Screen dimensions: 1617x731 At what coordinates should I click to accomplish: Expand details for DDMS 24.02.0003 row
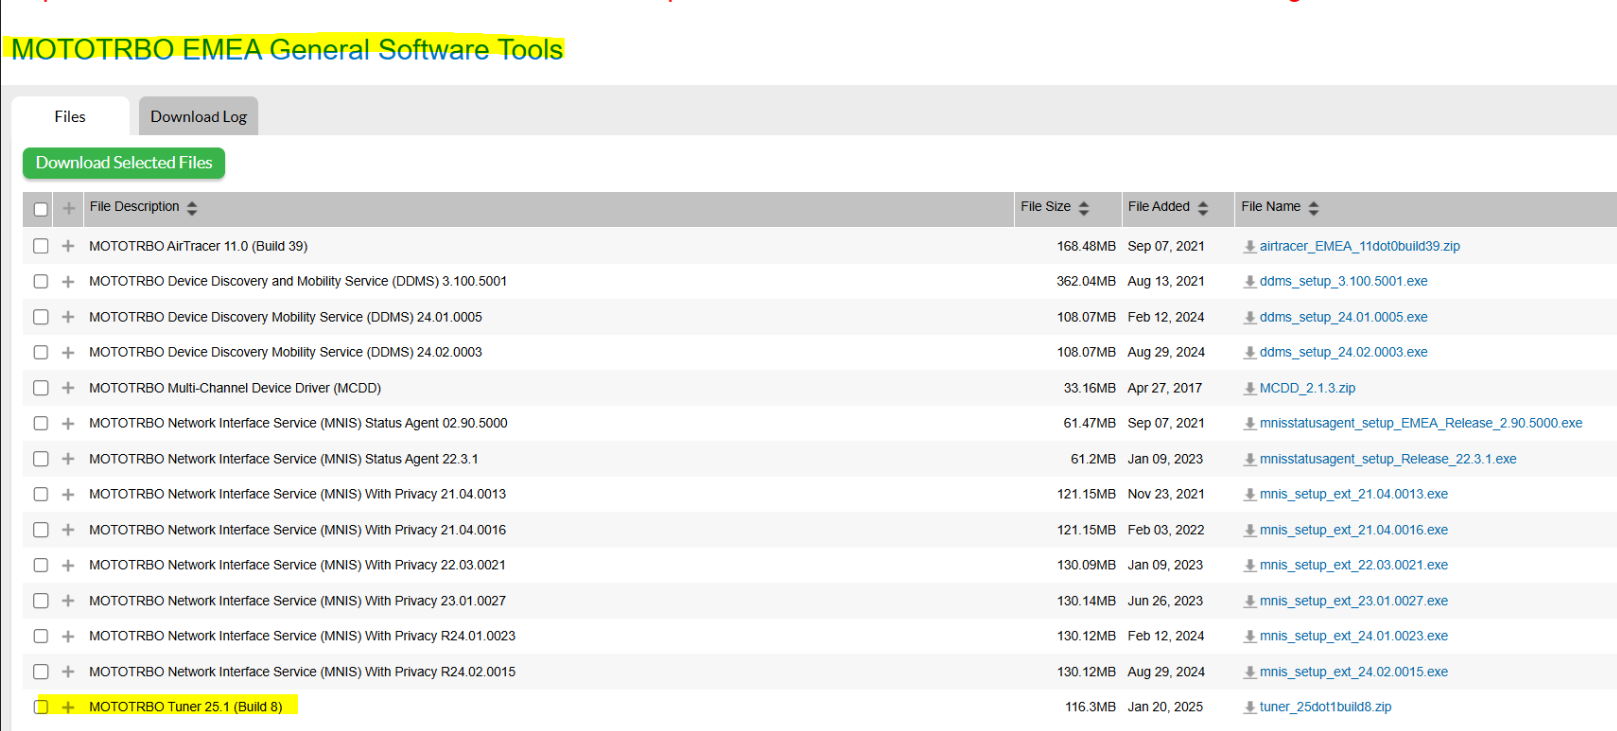(x=68, y=353)
